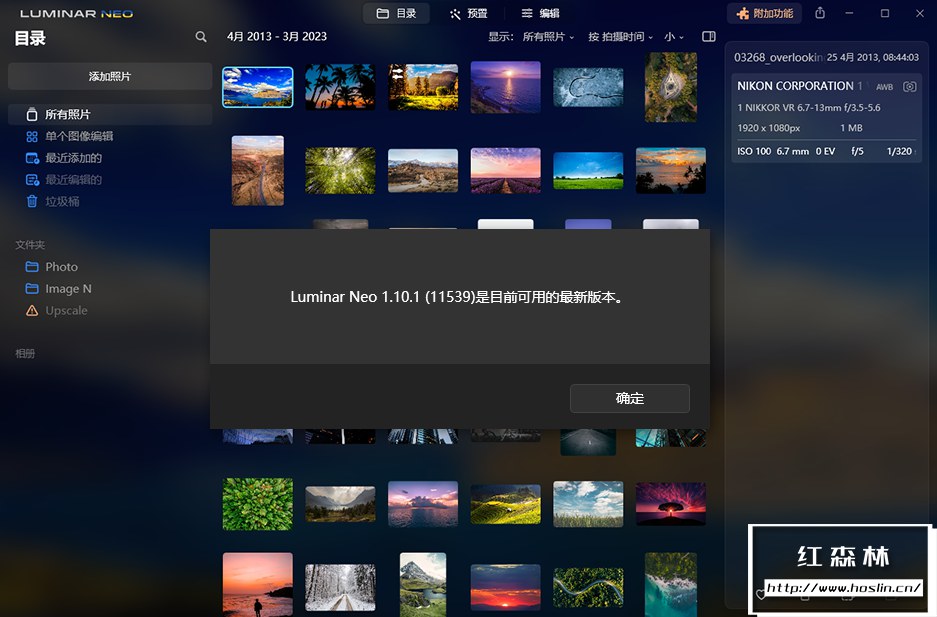Open the share/export icon

tap(820, 13)
